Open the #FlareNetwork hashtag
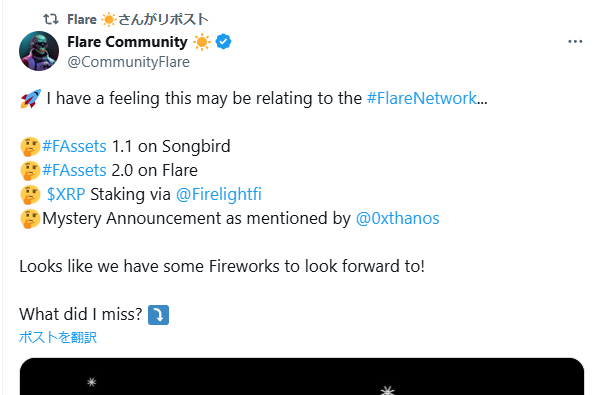 (x=422, y=98)
